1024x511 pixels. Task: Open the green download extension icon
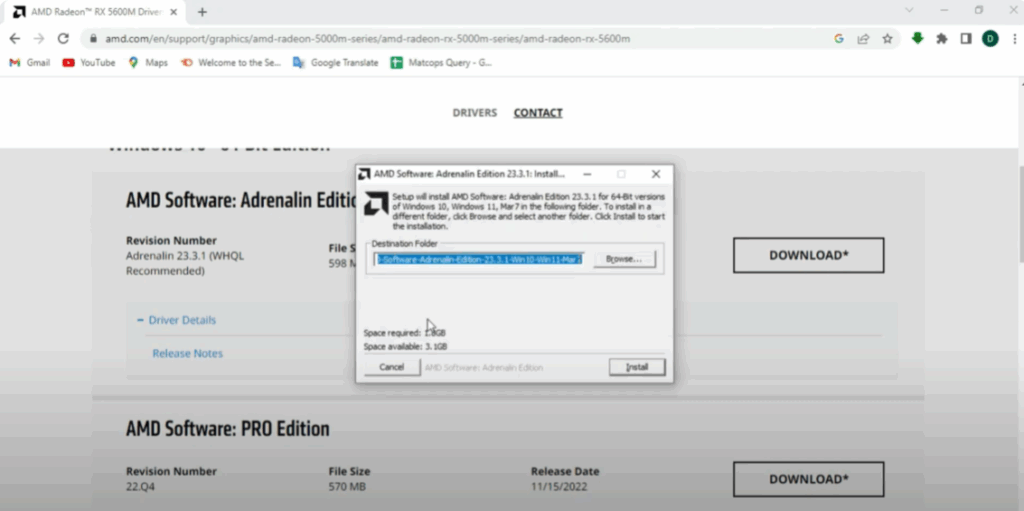click(x=918, y=39)
